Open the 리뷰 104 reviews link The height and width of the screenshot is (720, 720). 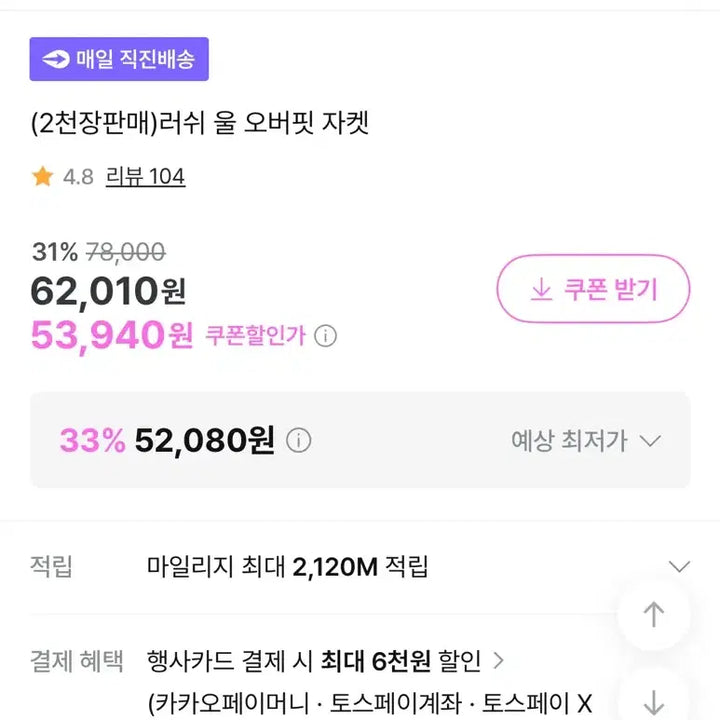tap(145, 177)
